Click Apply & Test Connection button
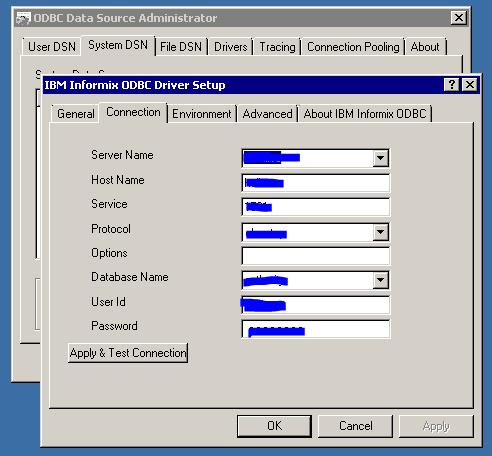492x456 pixels. (128, 353)
